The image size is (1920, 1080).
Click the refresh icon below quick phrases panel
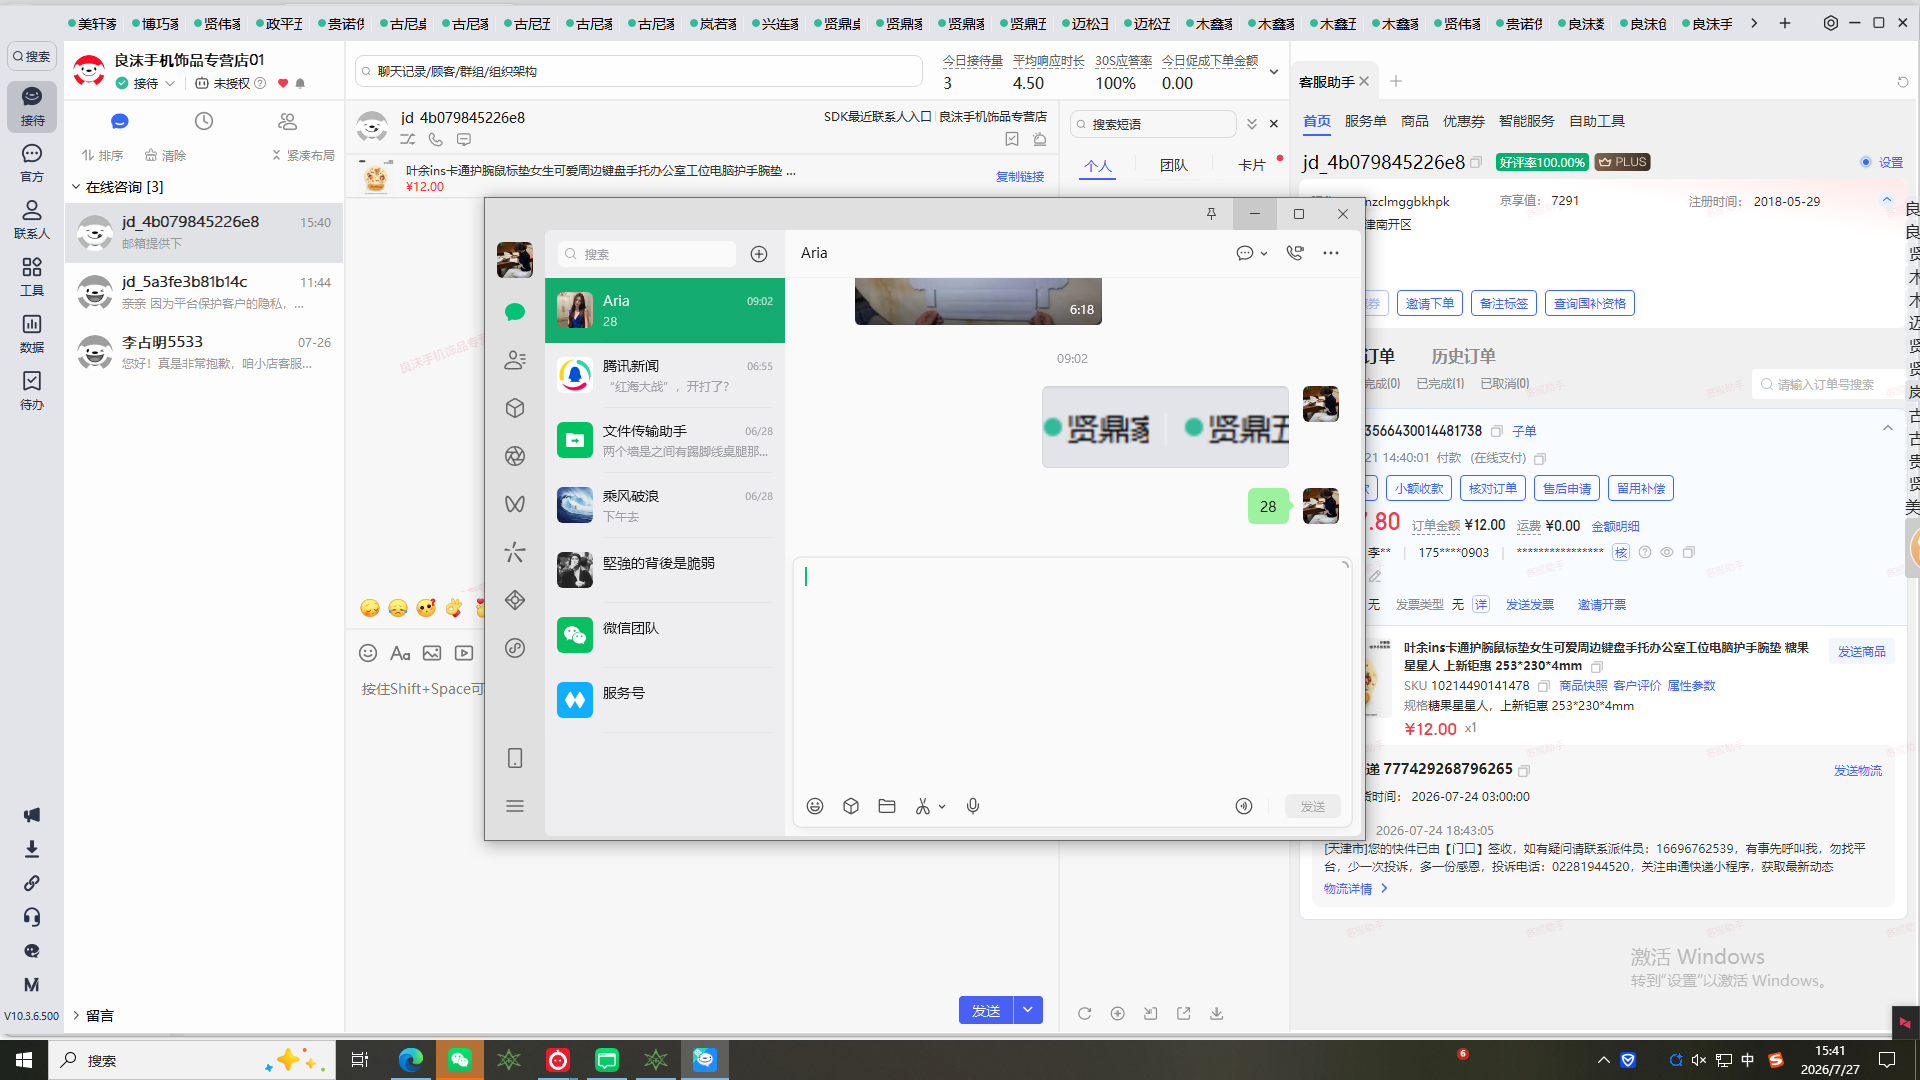pos(1085,1013)
